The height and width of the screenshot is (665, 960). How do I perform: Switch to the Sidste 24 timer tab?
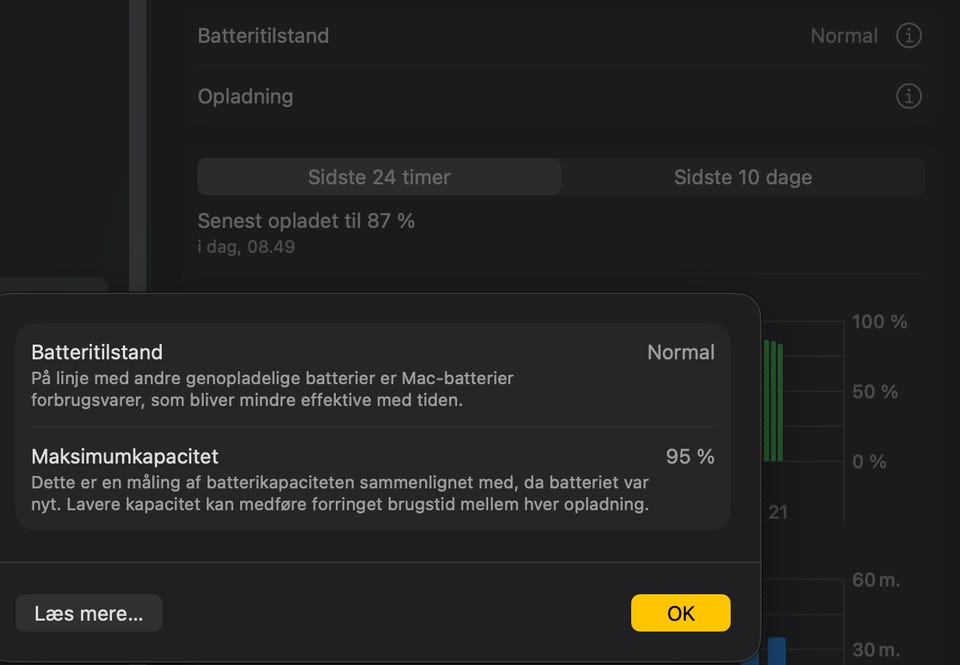click(x=379, y=177)
